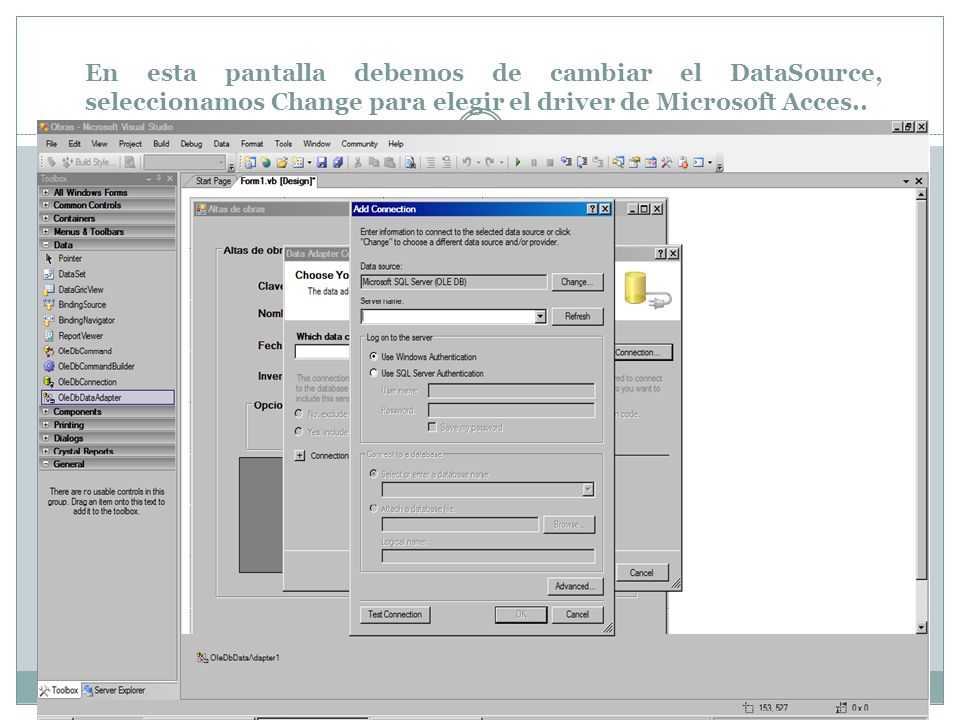Click the Open File folder icon
The height and width of the screenshot is (720, 960).
pyautogui.click(x=282, y=162)
